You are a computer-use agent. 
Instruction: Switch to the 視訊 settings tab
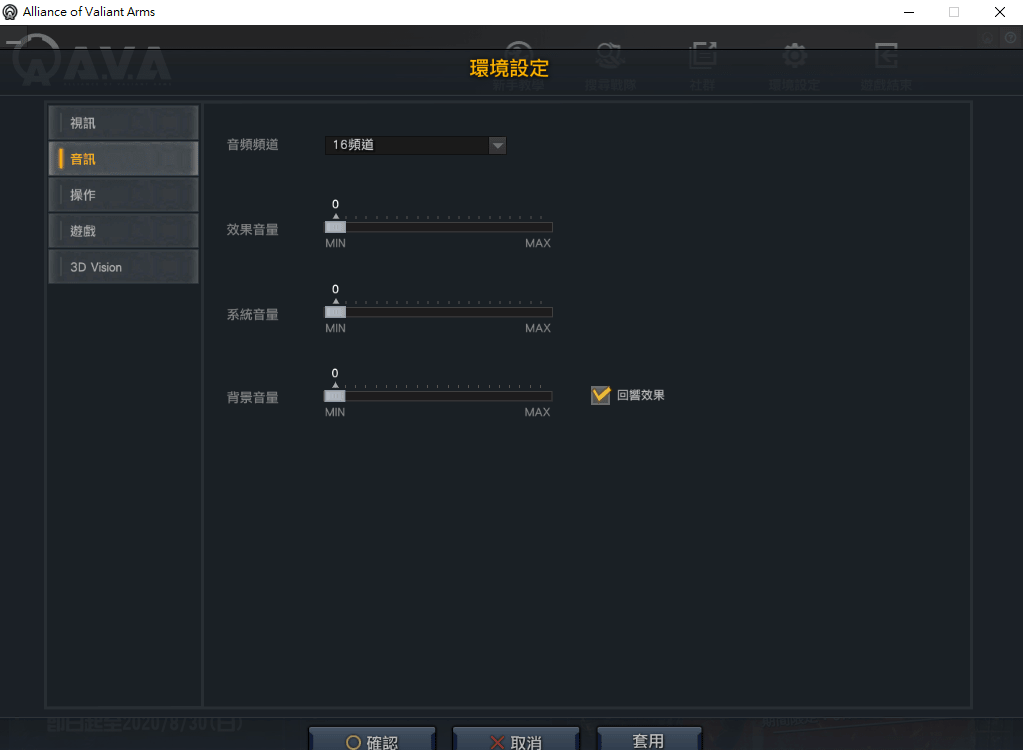pos(124,123)
